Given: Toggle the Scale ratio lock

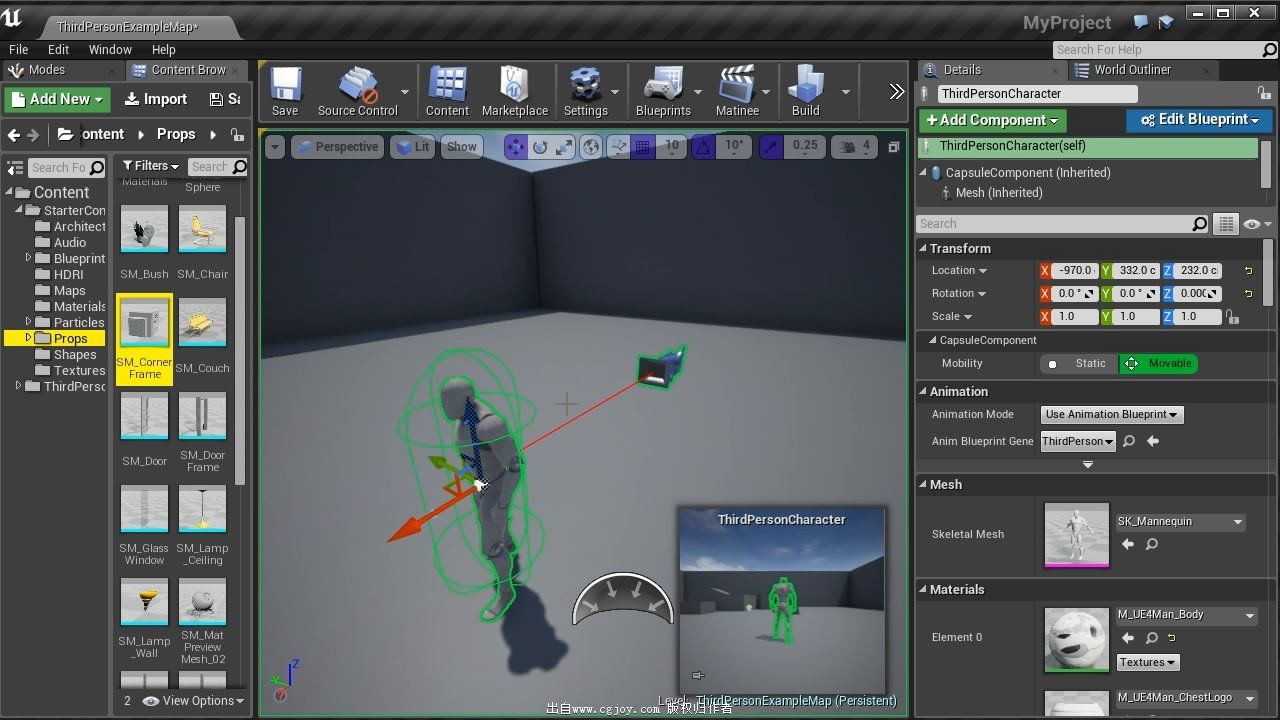Looking at the screenshot, I should click(1232, 317).
